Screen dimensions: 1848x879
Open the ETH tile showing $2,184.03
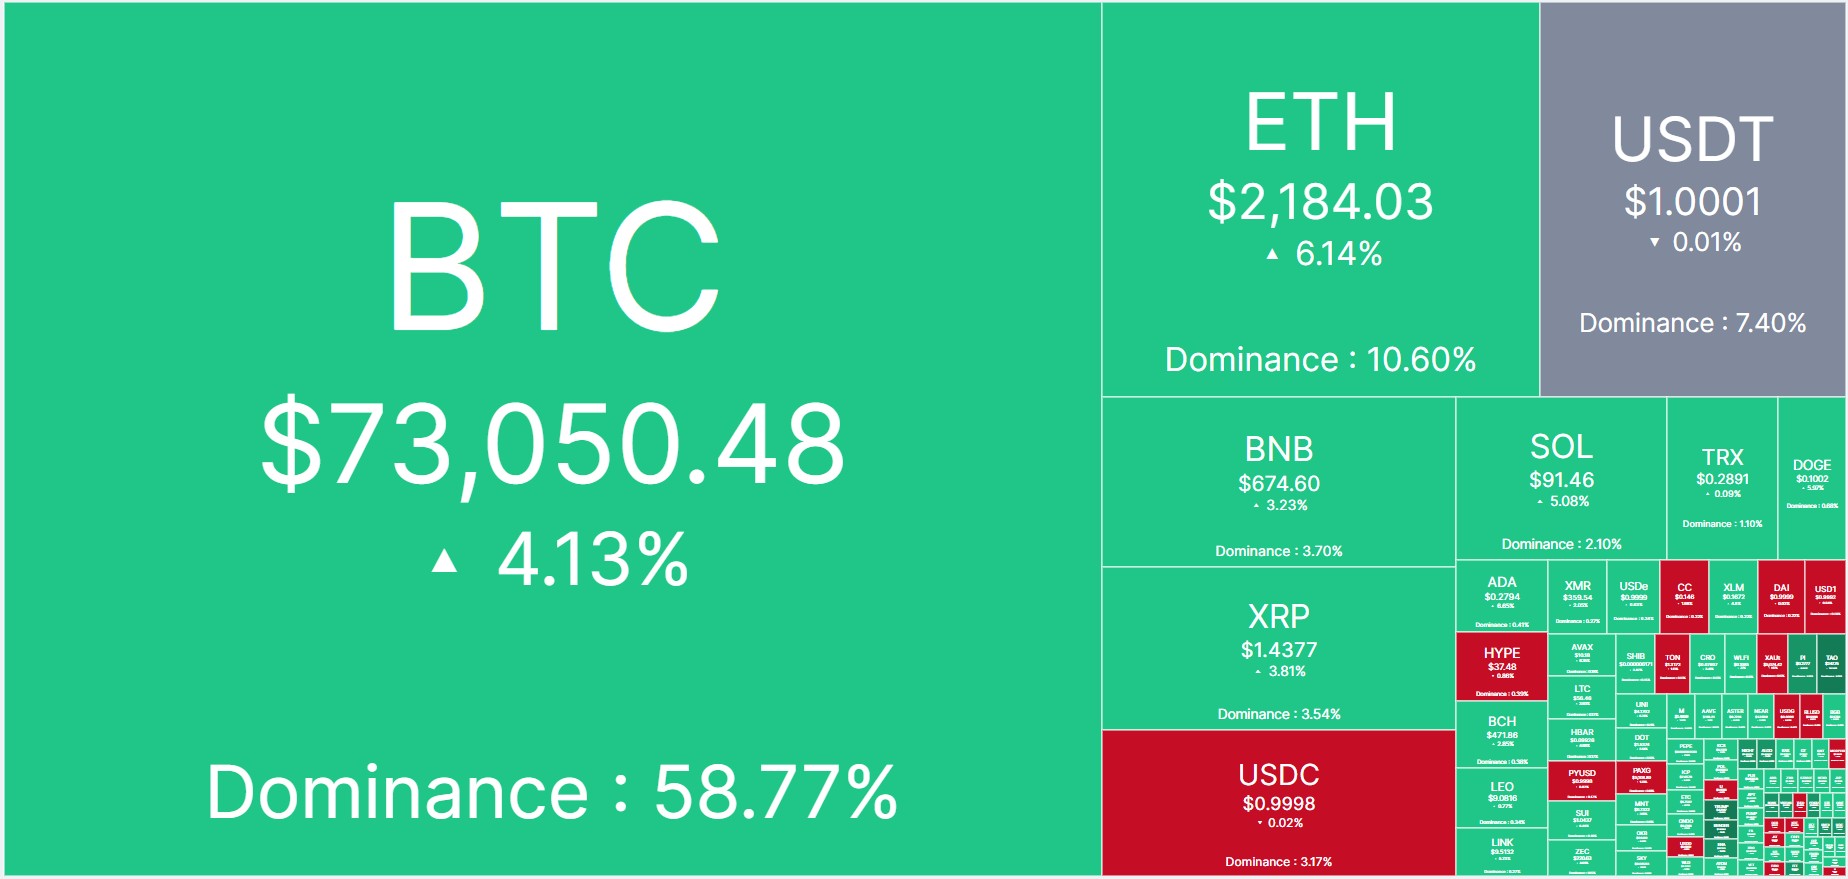click(x=1320, y=200)
